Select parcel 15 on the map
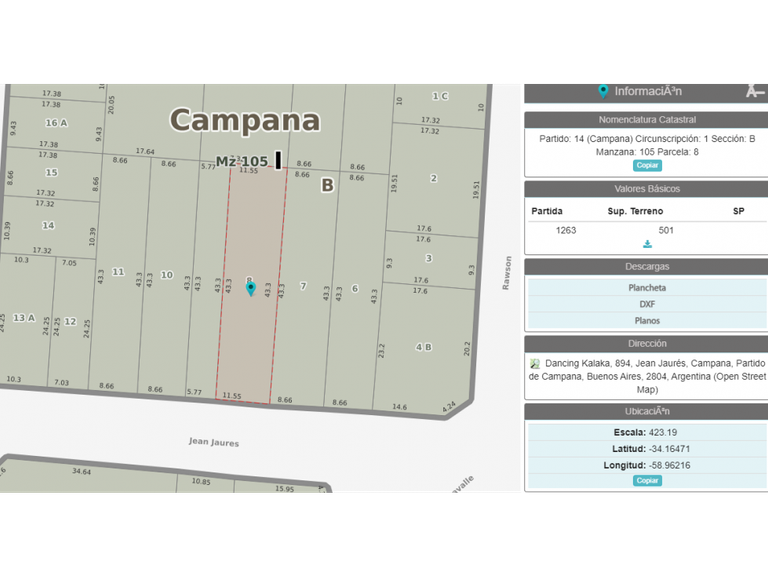The image size is (768, 576). tap(51, 172)
